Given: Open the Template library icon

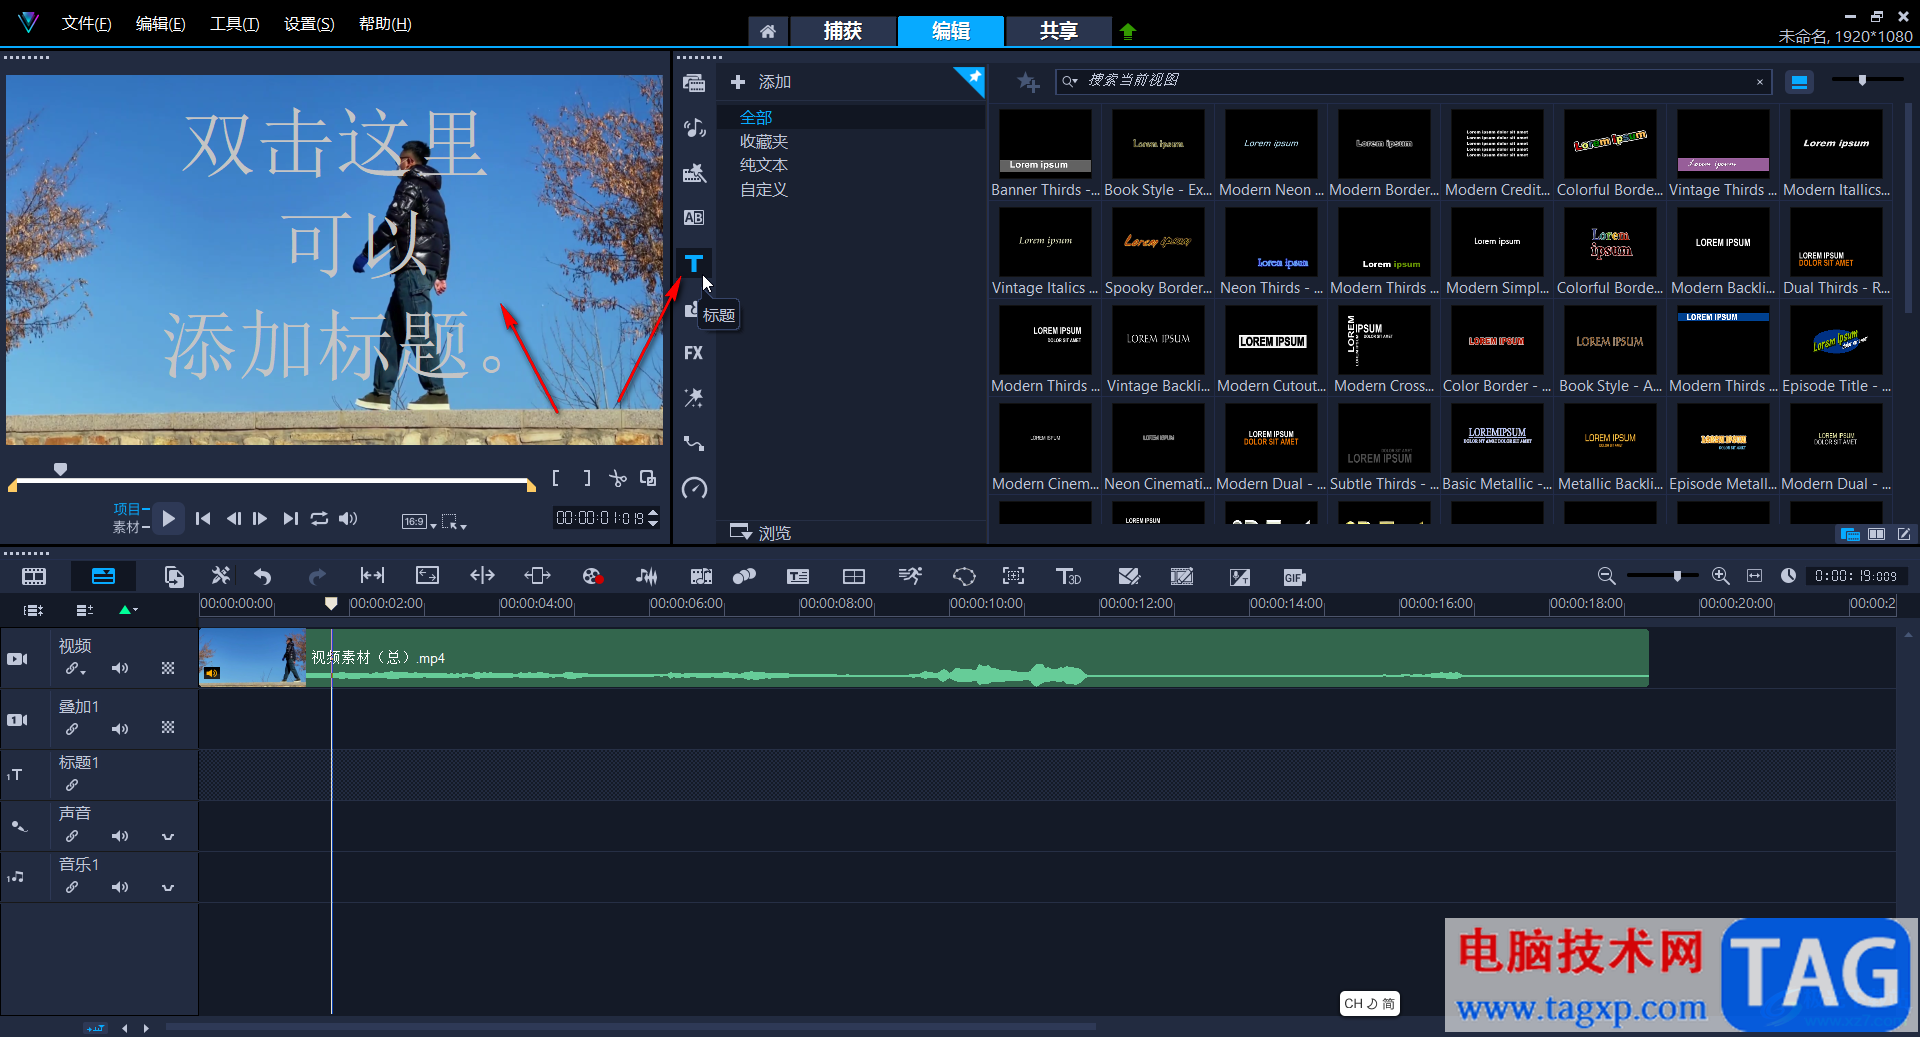Looking at the screenshot, I should (693, 173).
